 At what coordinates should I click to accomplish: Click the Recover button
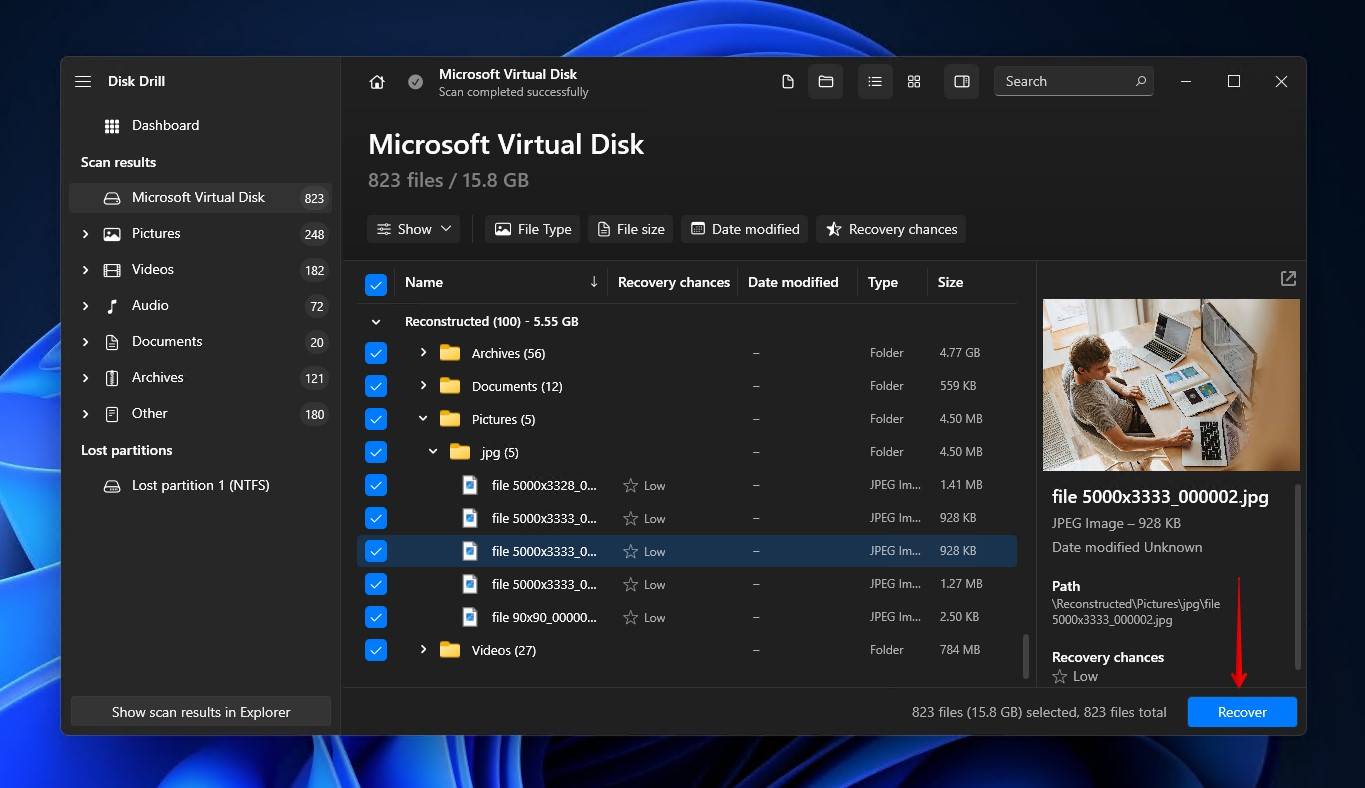[x=1242, y=712]
